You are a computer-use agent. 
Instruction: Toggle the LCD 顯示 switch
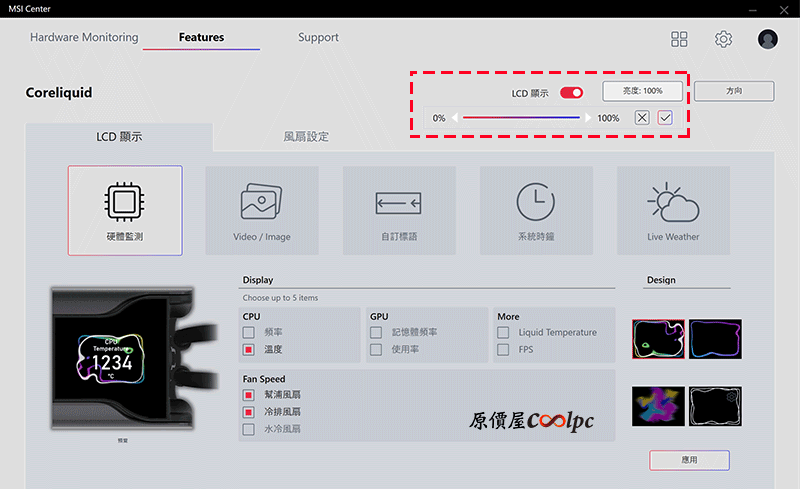571,93
